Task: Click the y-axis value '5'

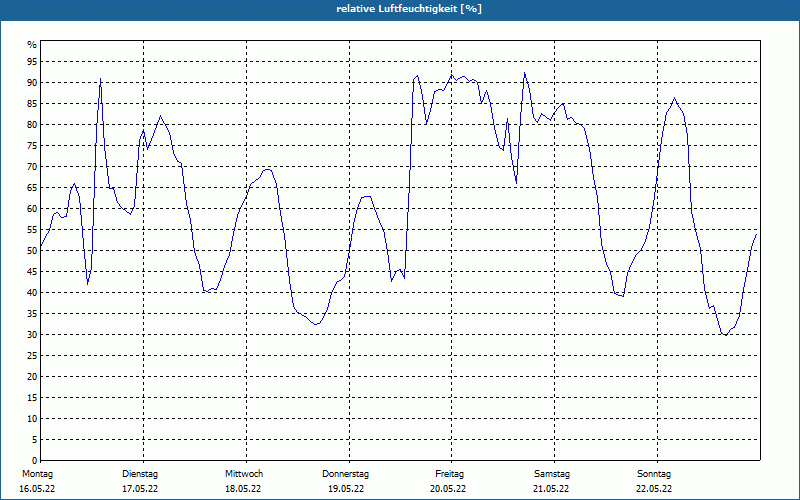Action: click(35, 440)
